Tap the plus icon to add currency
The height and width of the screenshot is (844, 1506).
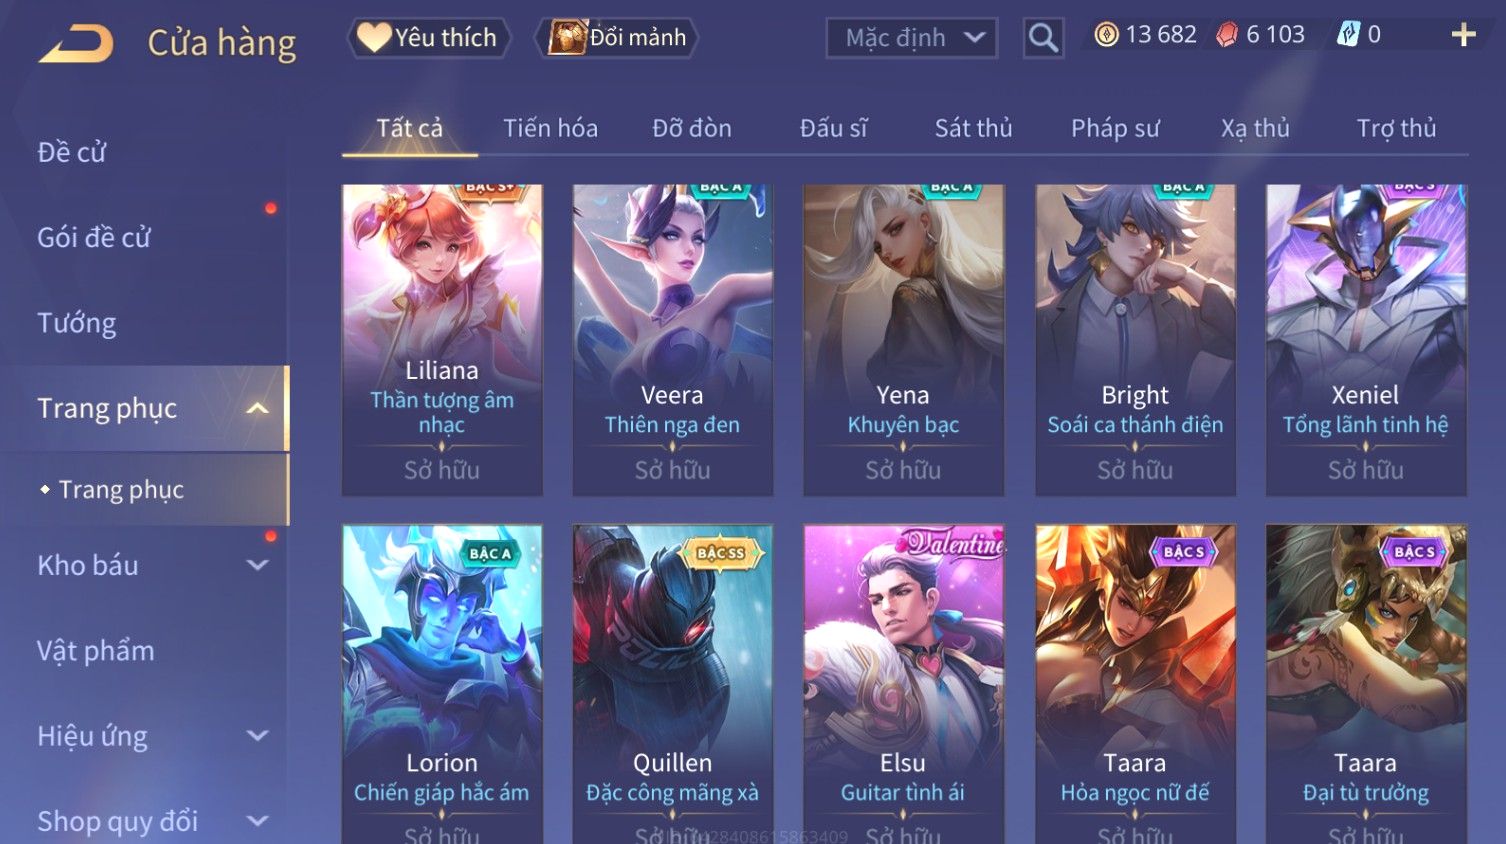coord(1463,36)
